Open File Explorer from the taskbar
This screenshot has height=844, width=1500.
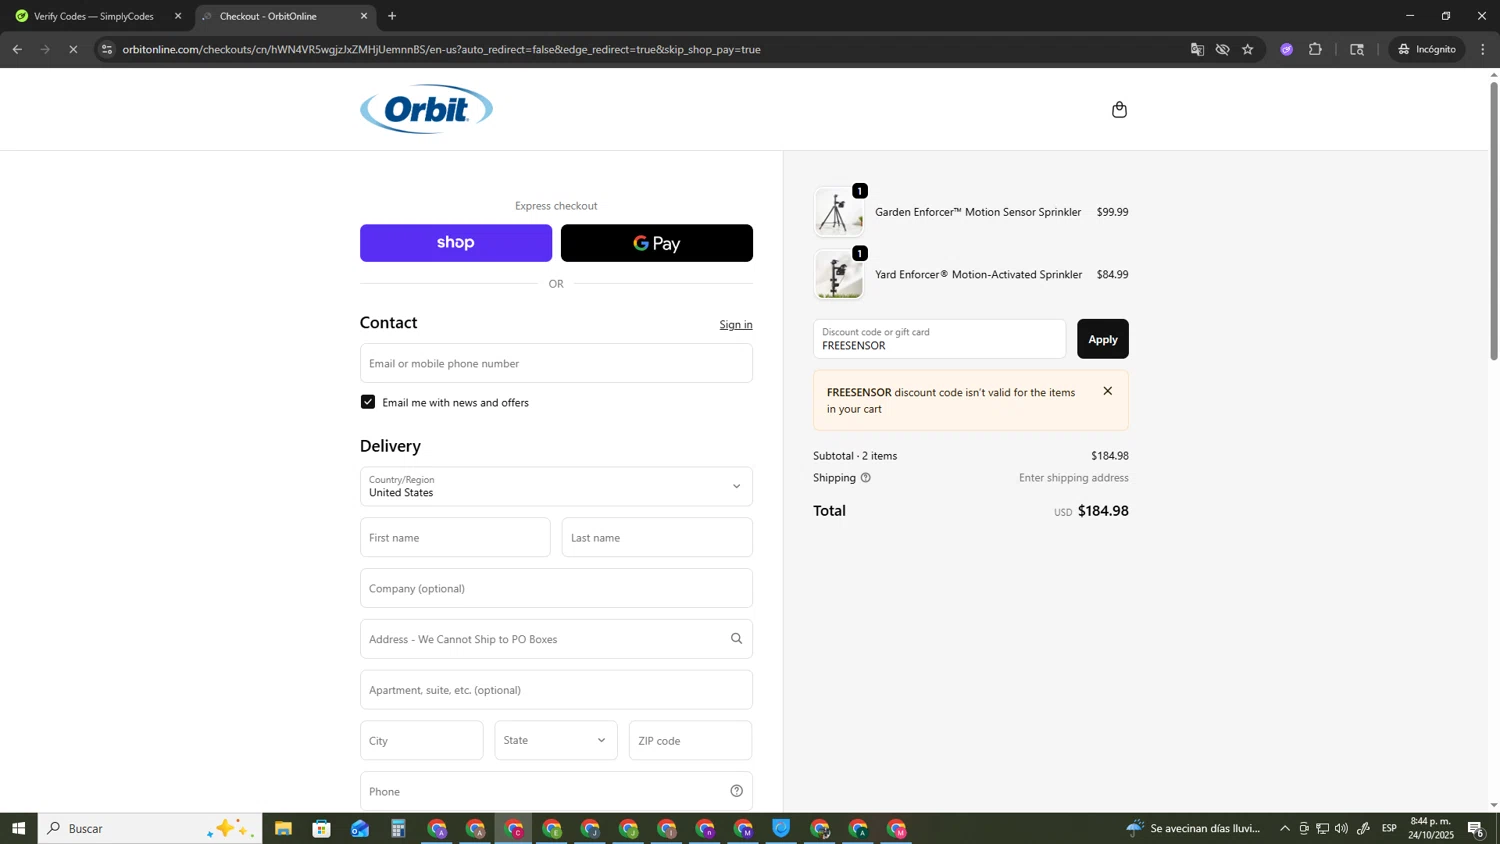pyautogui.click(x=283, y=829)
